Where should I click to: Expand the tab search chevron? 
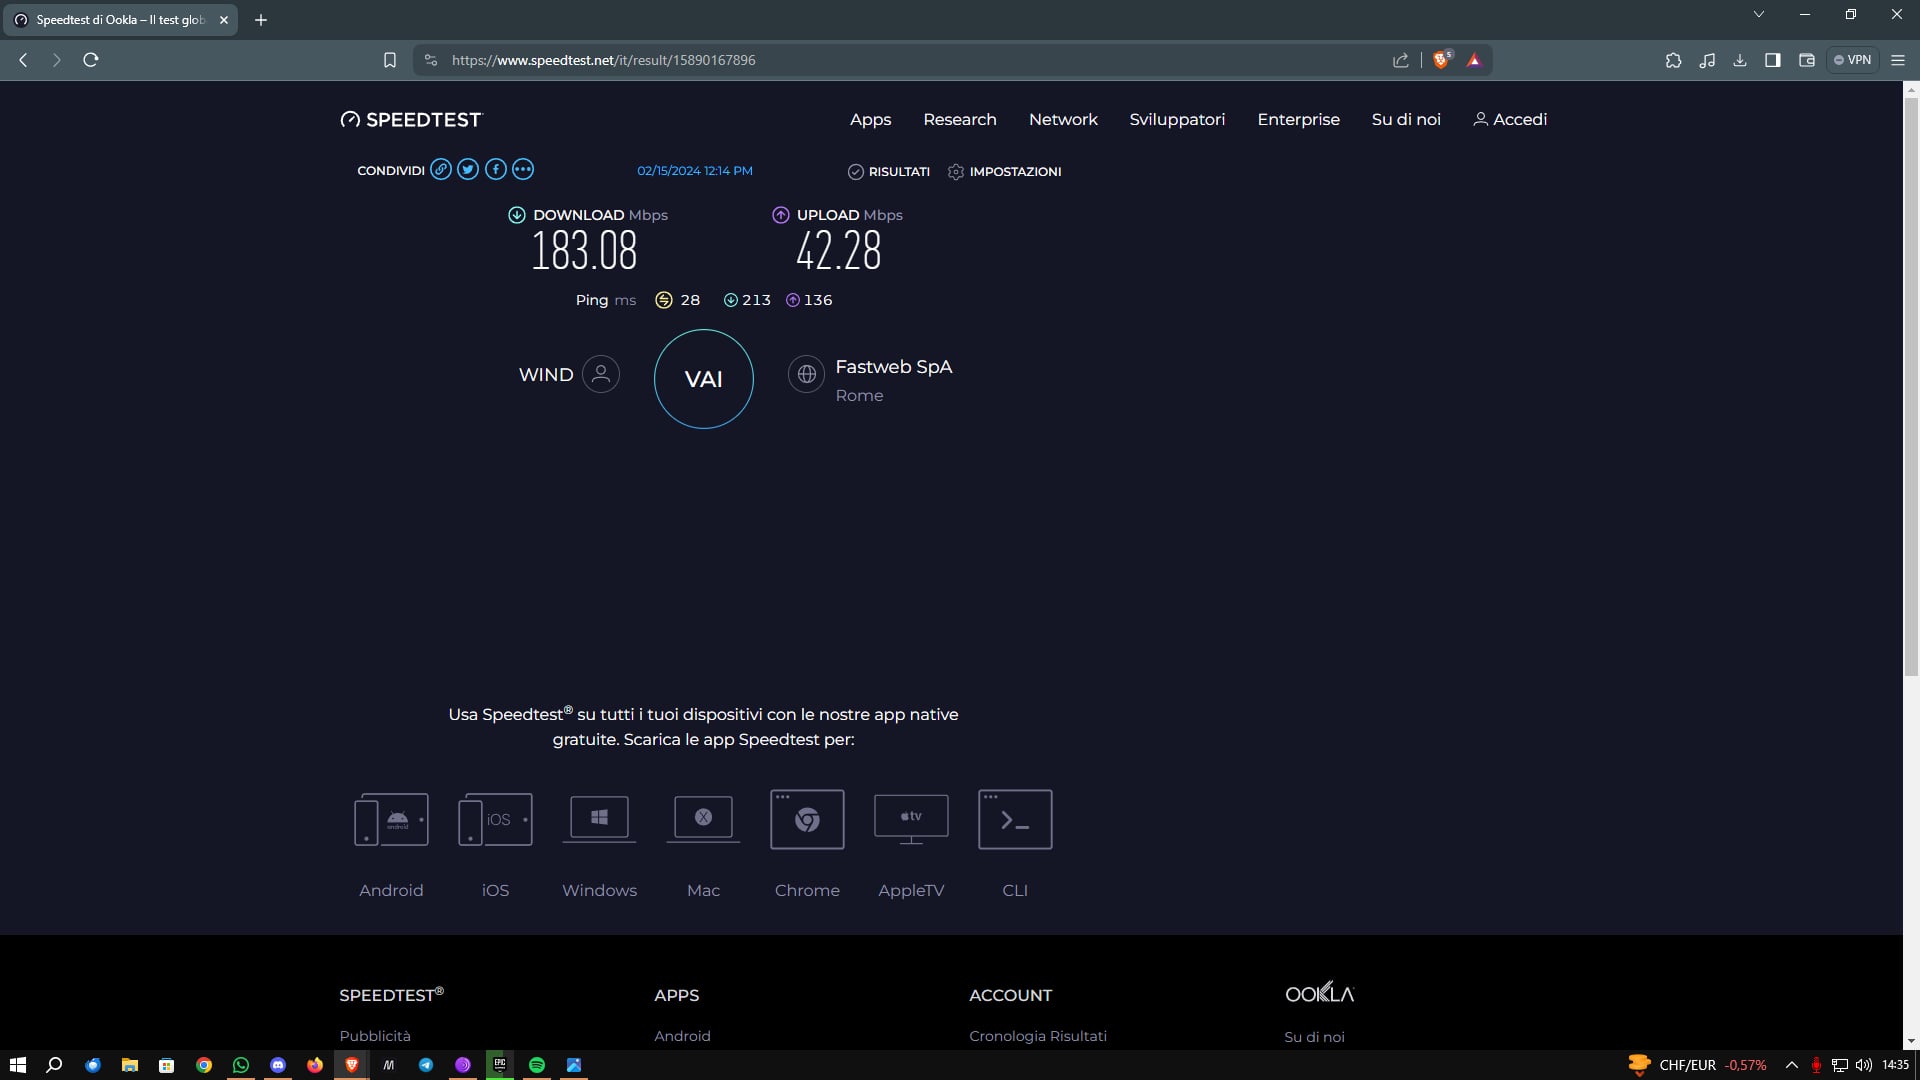tap(1758, 15)
